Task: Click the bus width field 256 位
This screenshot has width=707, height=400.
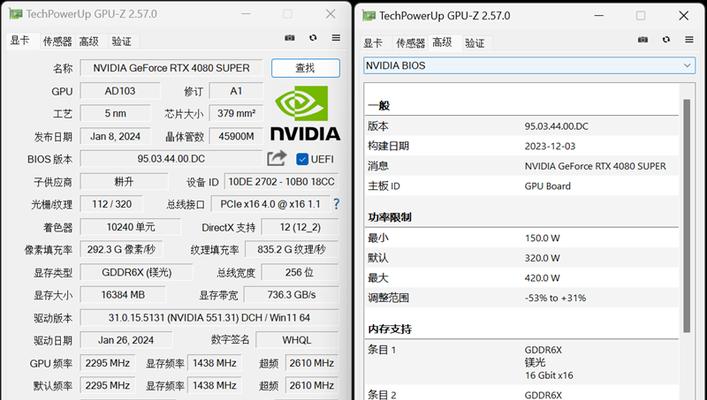Action: [300, 272]
